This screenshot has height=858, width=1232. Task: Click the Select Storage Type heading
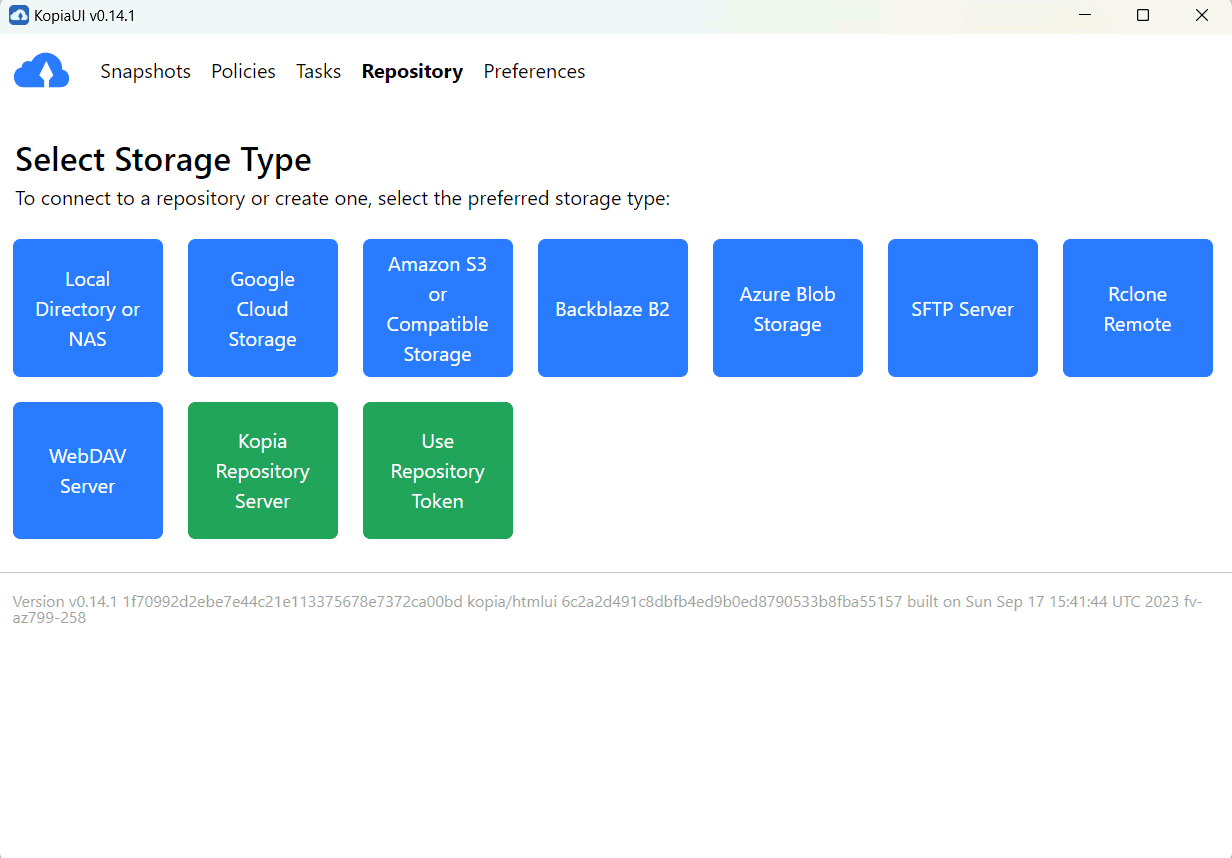tap(163, 160)
